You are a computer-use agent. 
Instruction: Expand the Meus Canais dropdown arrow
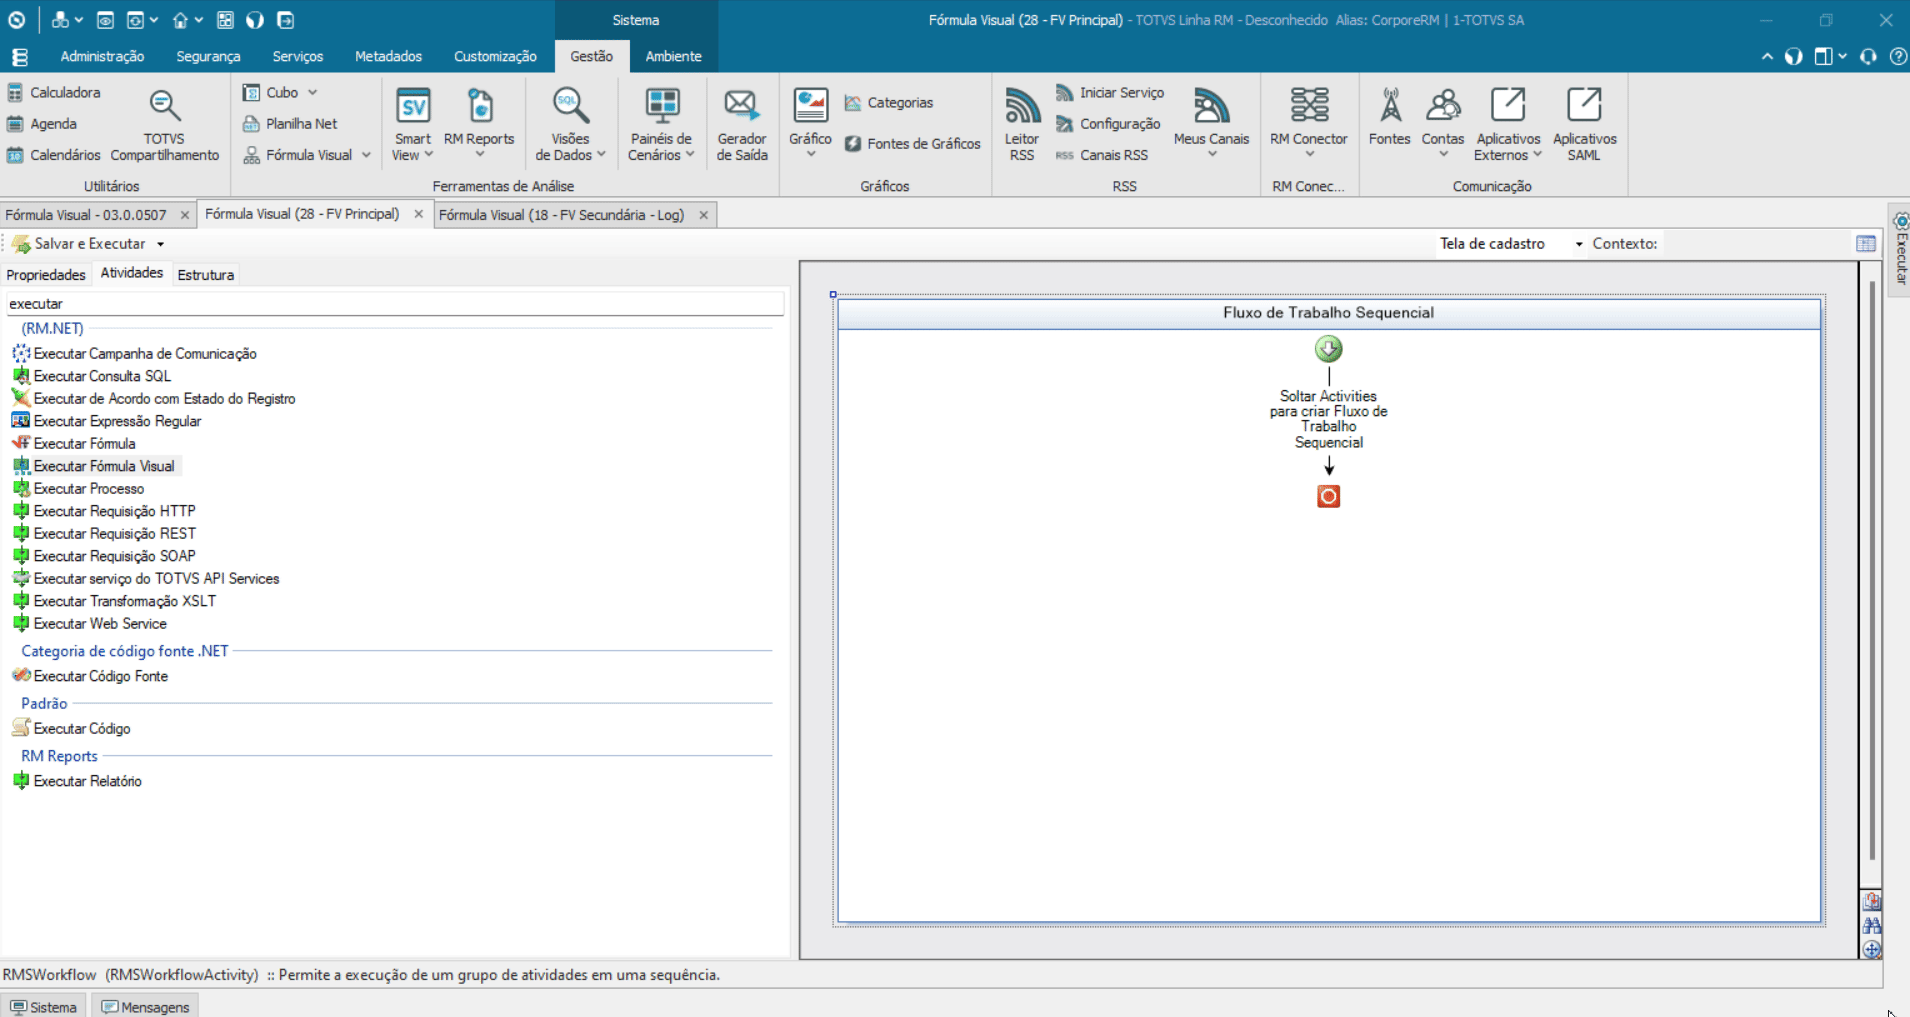(1212, 155)
